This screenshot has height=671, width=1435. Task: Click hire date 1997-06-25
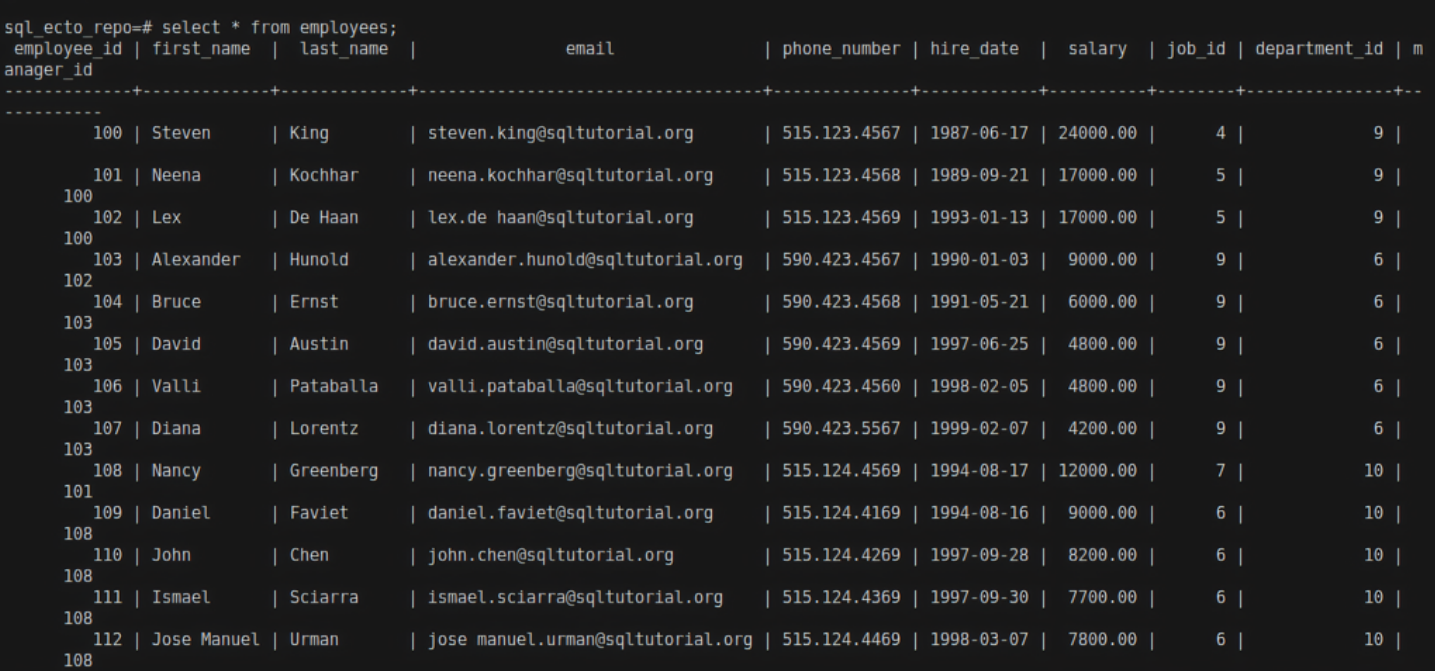tap(975, 345)
